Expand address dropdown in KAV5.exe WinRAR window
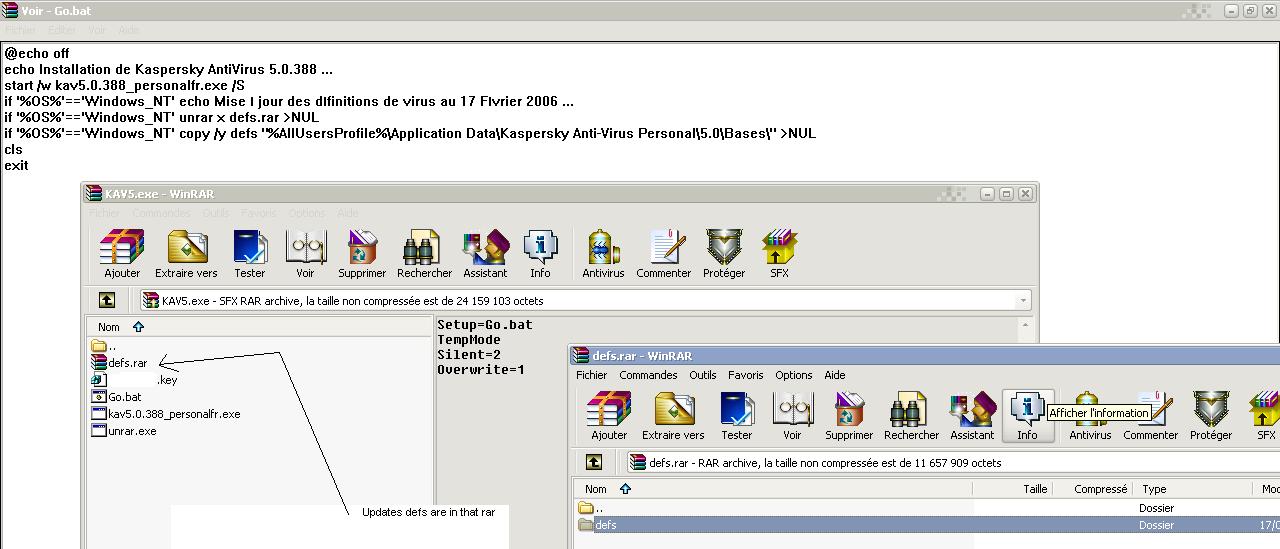This screenshot has height=549, width=1280. coord(1023,300)
